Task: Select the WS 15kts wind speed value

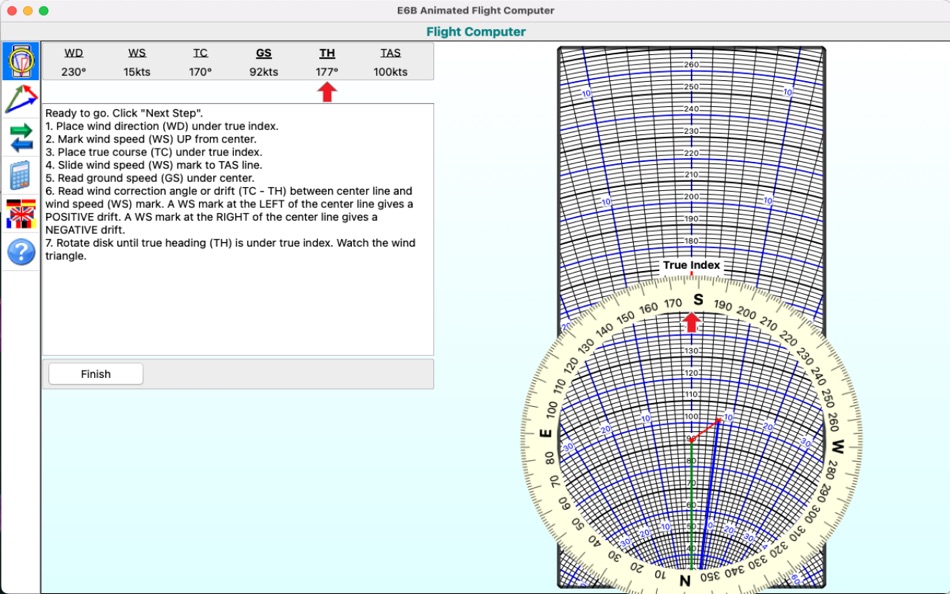Action: click(x=137, y=71)
